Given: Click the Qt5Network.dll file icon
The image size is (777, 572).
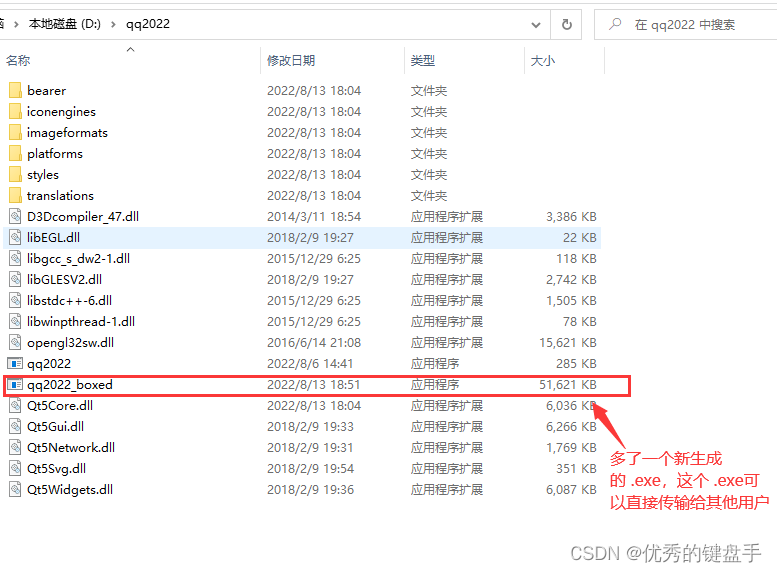Looking at the screenshot, I should [15, 448].
